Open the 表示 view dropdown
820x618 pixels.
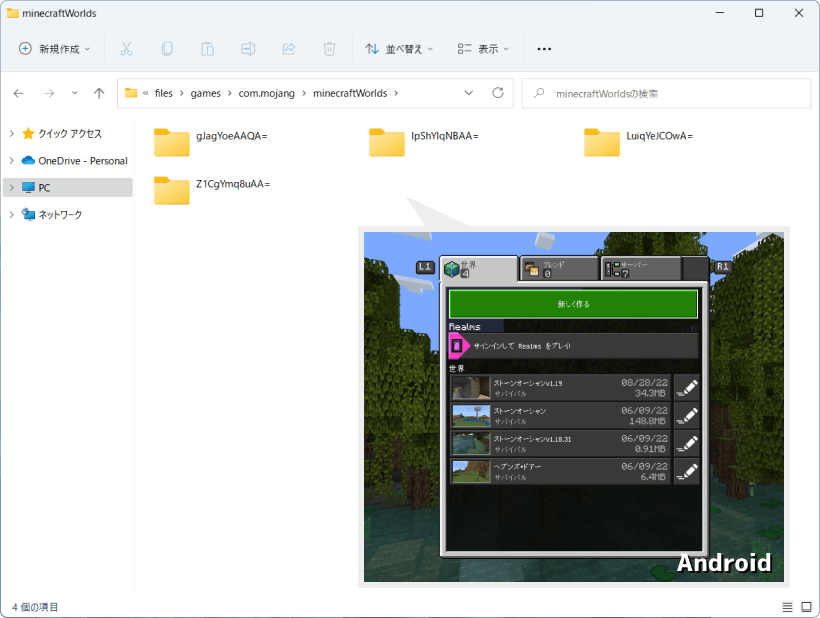(483, 49)
